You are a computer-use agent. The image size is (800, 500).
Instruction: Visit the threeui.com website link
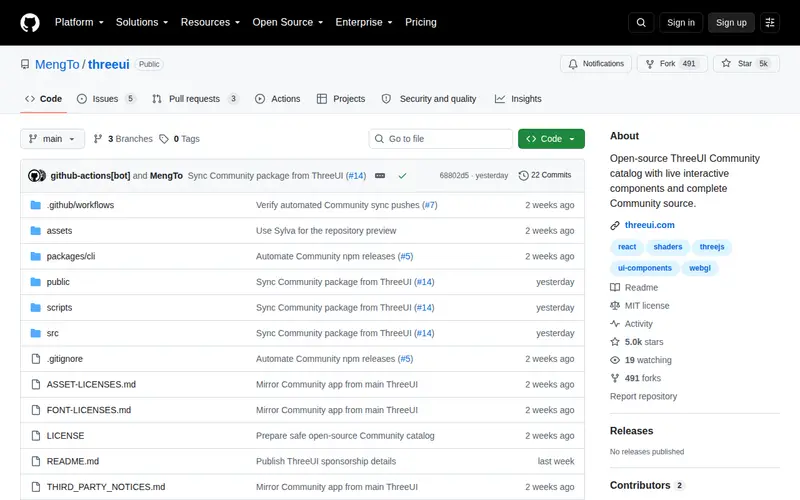pyautogui.click(x=649, y=225)
